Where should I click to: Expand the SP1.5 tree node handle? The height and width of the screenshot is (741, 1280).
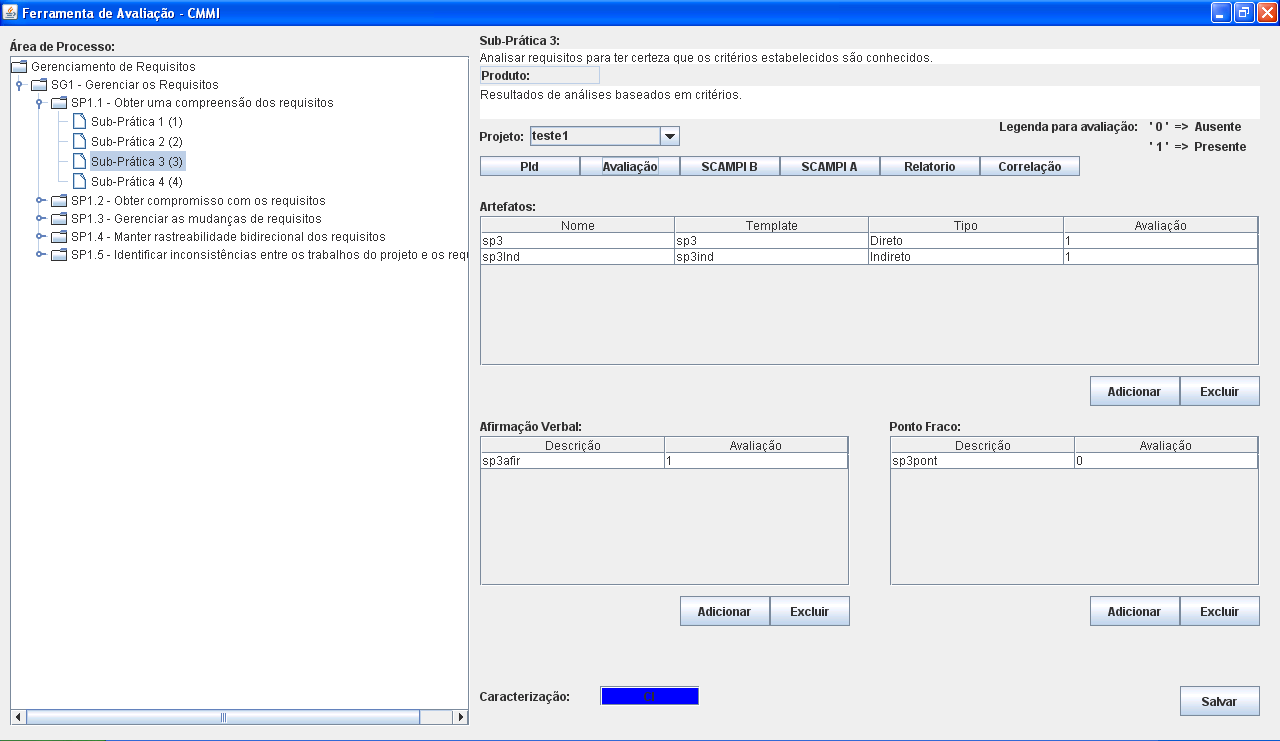(40, 255)
